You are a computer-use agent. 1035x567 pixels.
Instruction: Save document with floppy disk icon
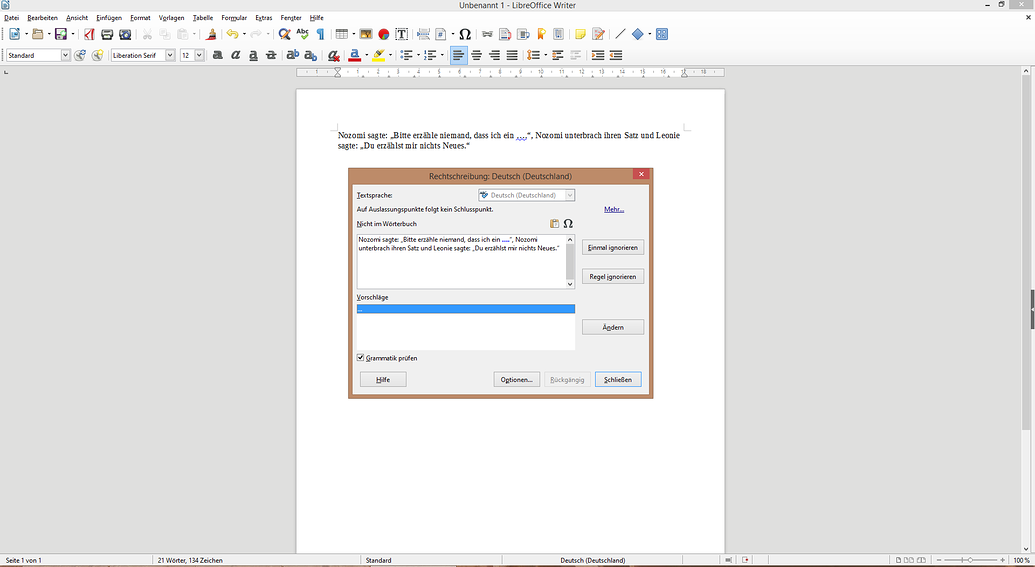click(61, 34)
